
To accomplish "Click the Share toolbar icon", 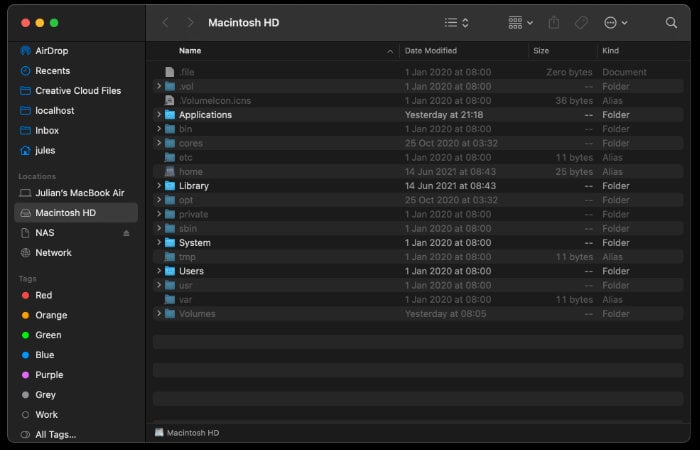I will 554,22.
